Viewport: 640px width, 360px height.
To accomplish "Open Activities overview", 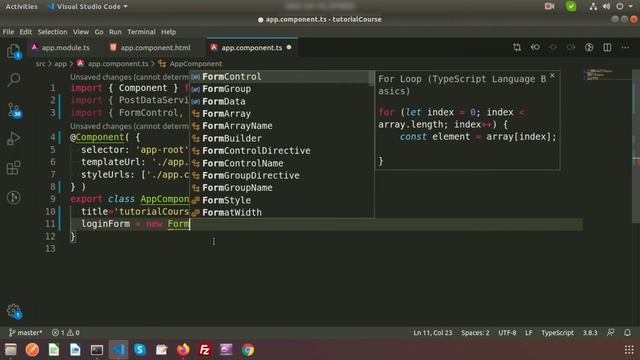I will [x=21, y=7].
